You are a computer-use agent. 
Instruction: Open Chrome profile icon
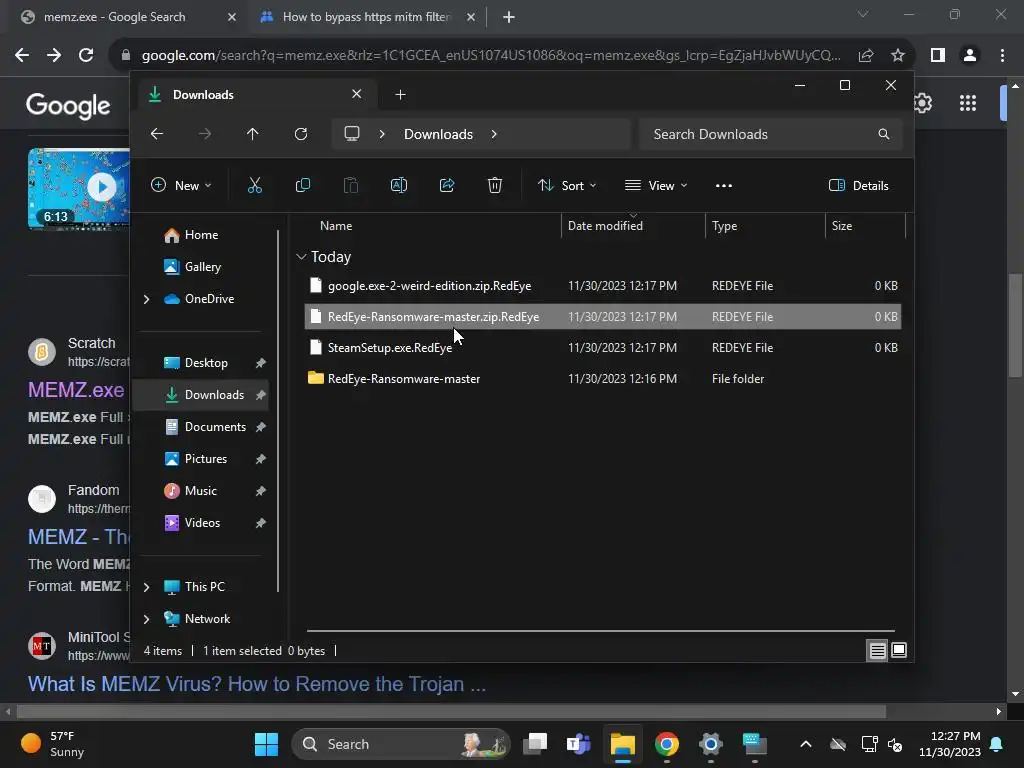(x=970, y=56)
